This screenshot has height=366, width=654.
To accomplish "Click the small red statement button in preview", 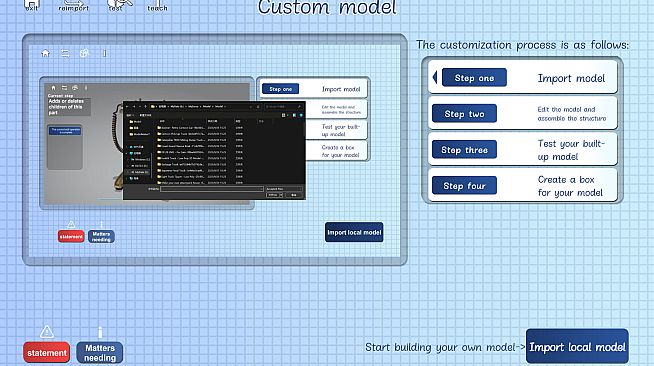I will pyautogui.click(x=71, y=236).
